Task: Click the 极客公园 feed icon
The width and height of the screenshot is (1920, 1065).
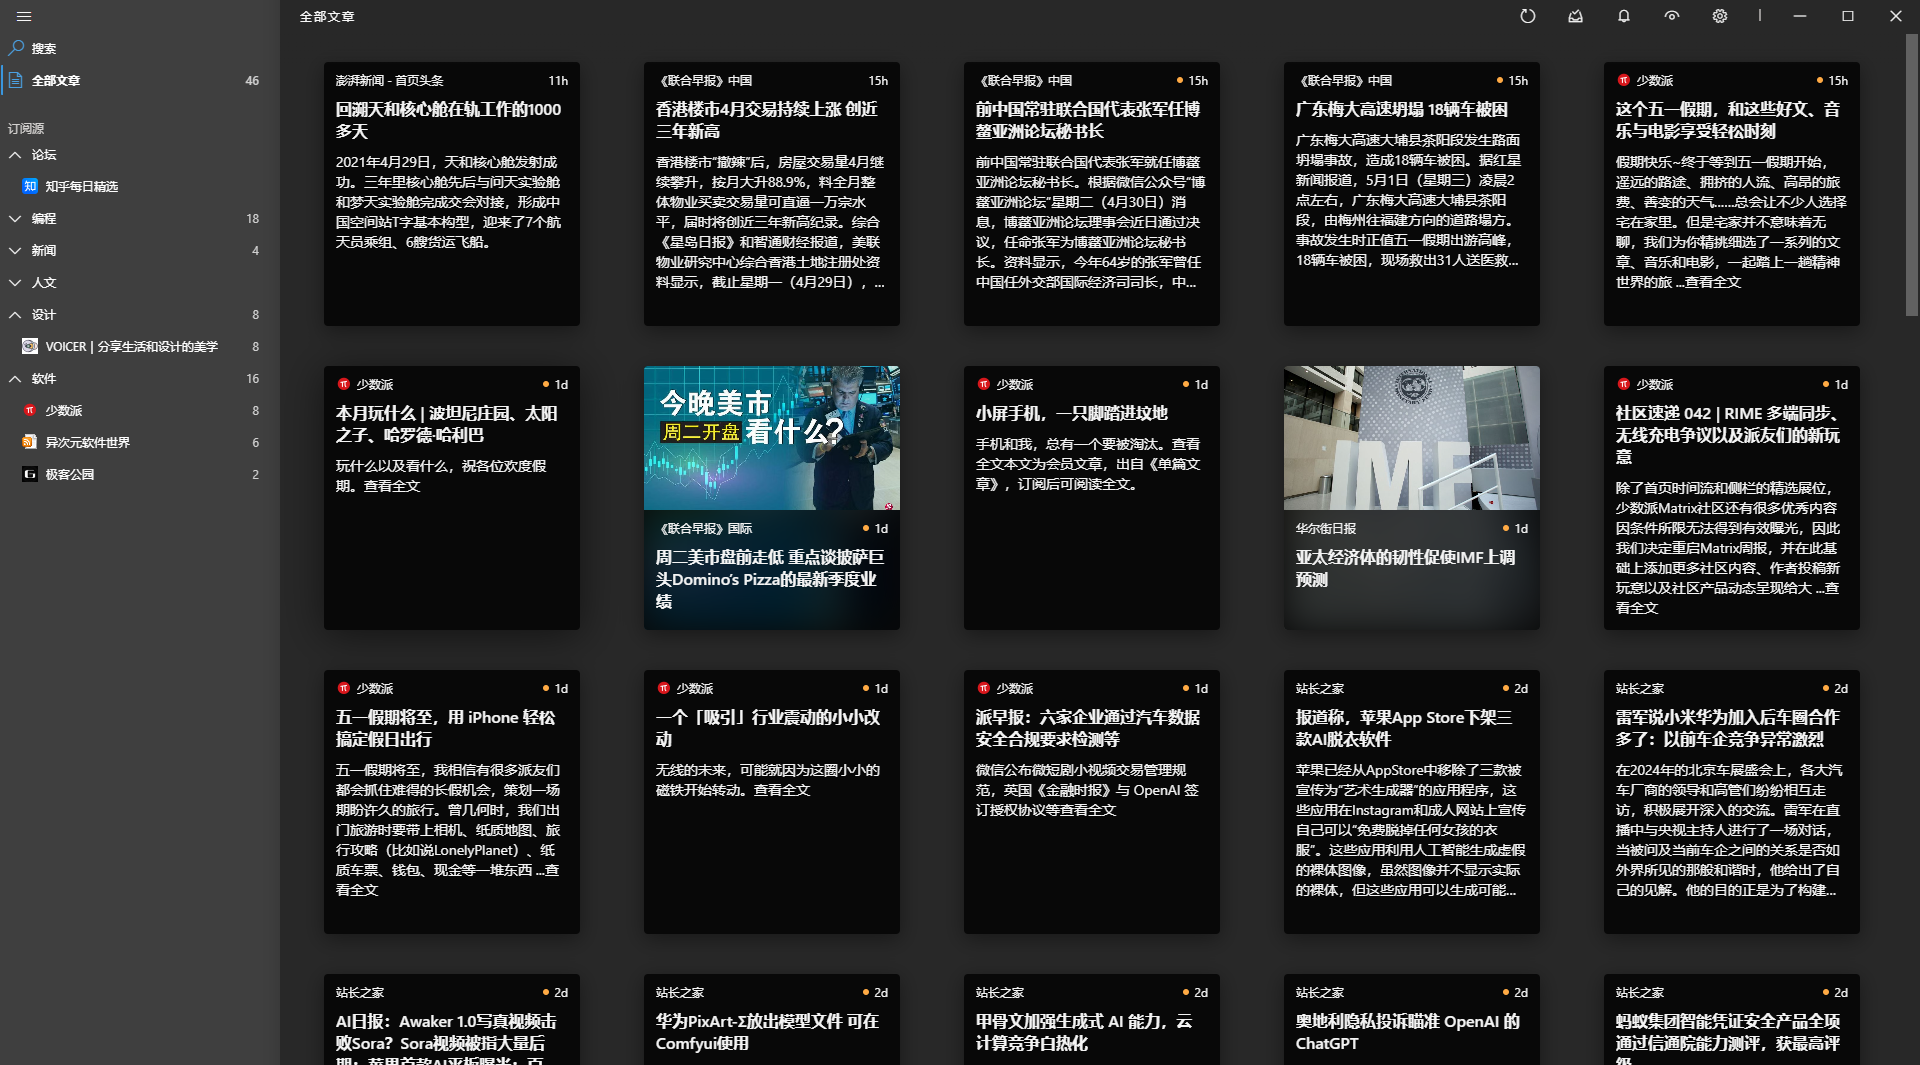Action: click(30, 474)
